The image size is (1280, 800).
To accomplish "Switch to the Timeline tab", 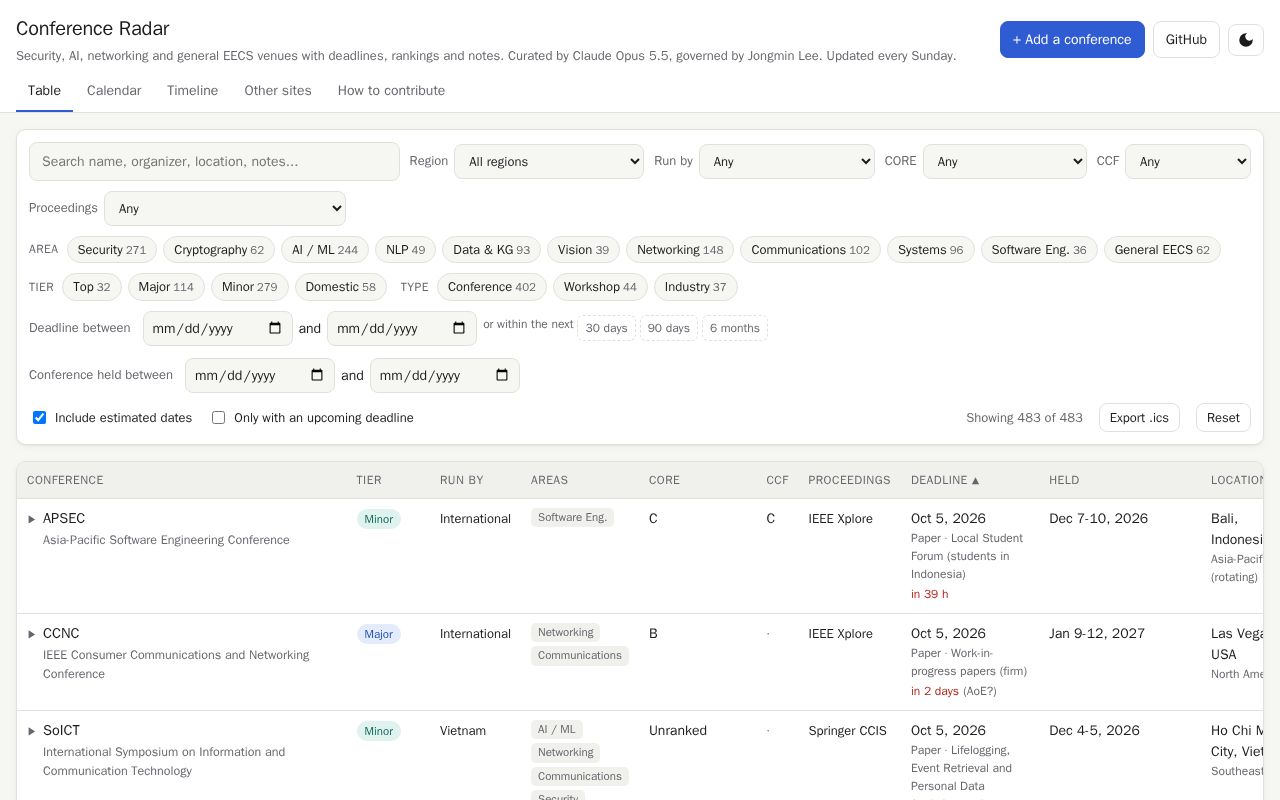I will click(x=193, y=91).
